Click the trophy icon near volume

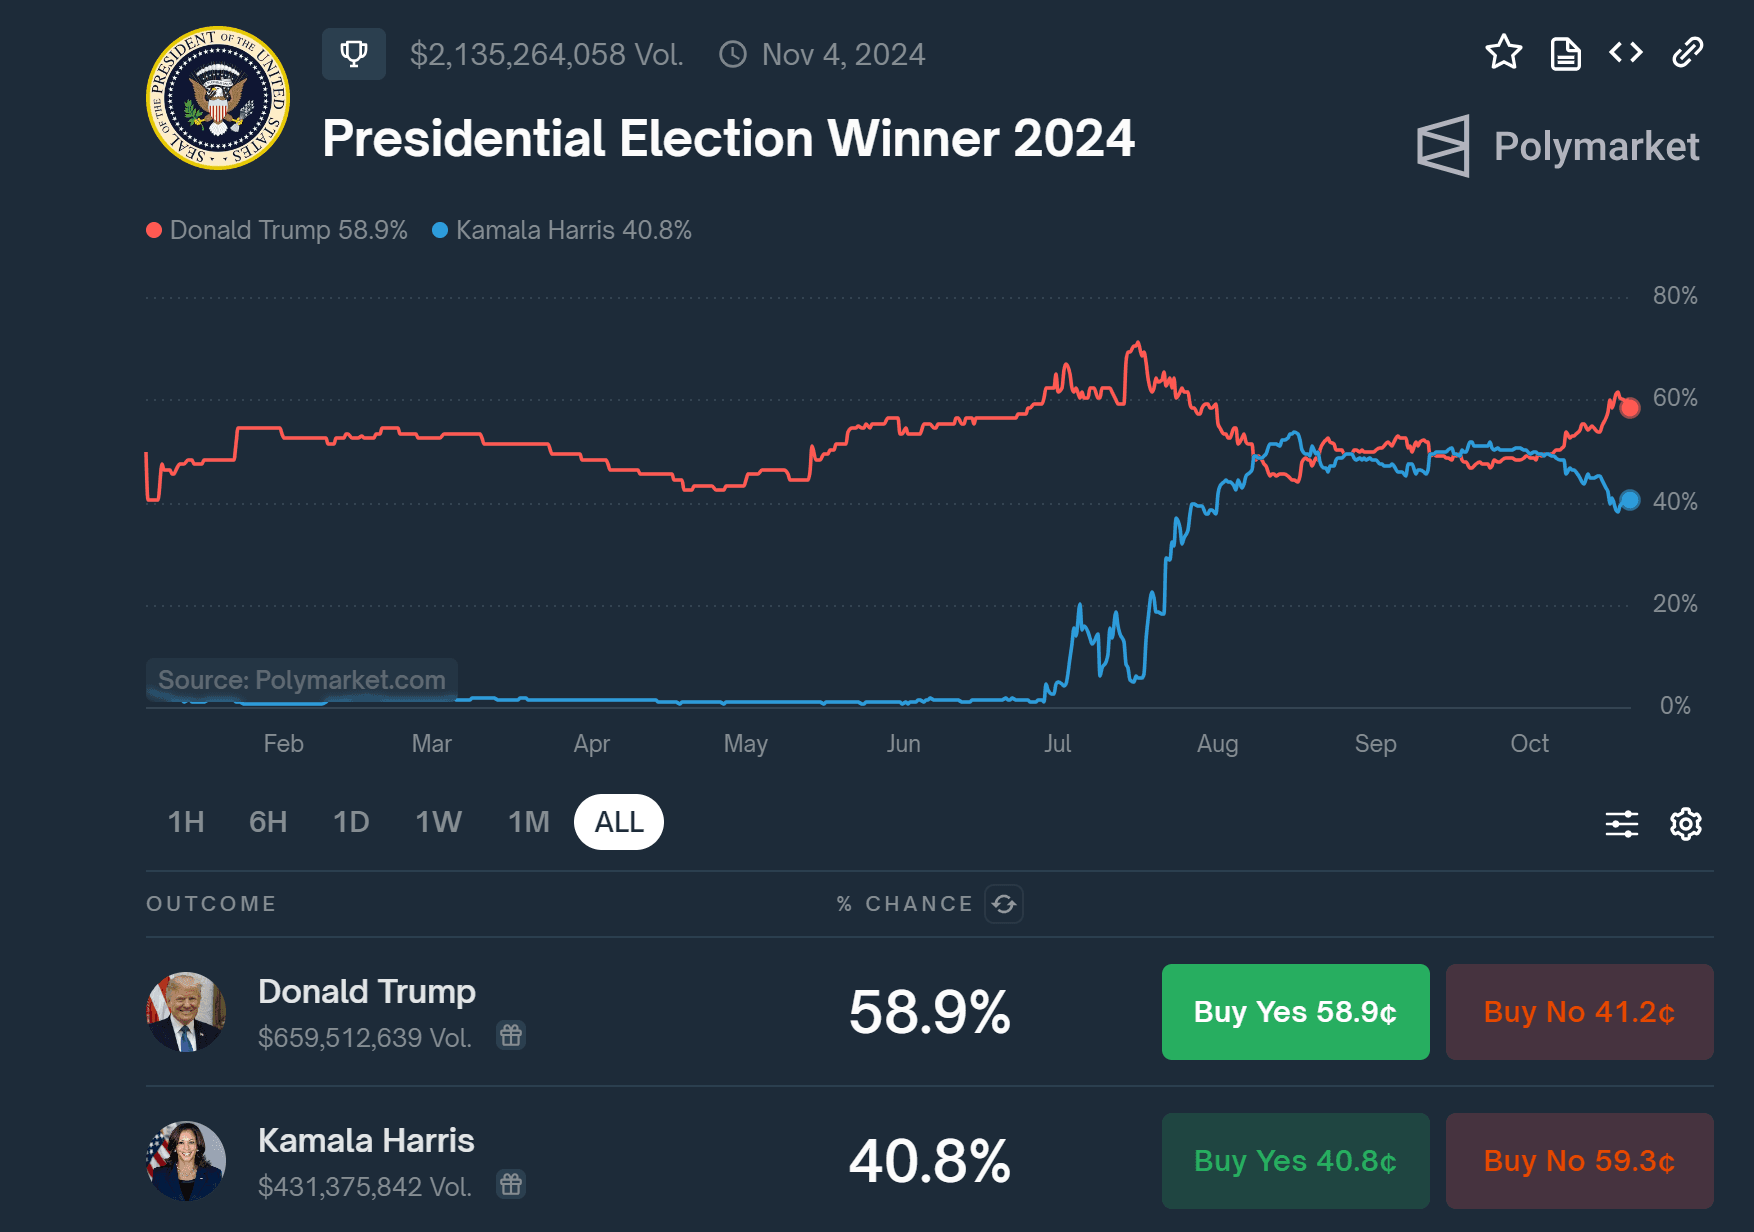[x=353, y=54]
